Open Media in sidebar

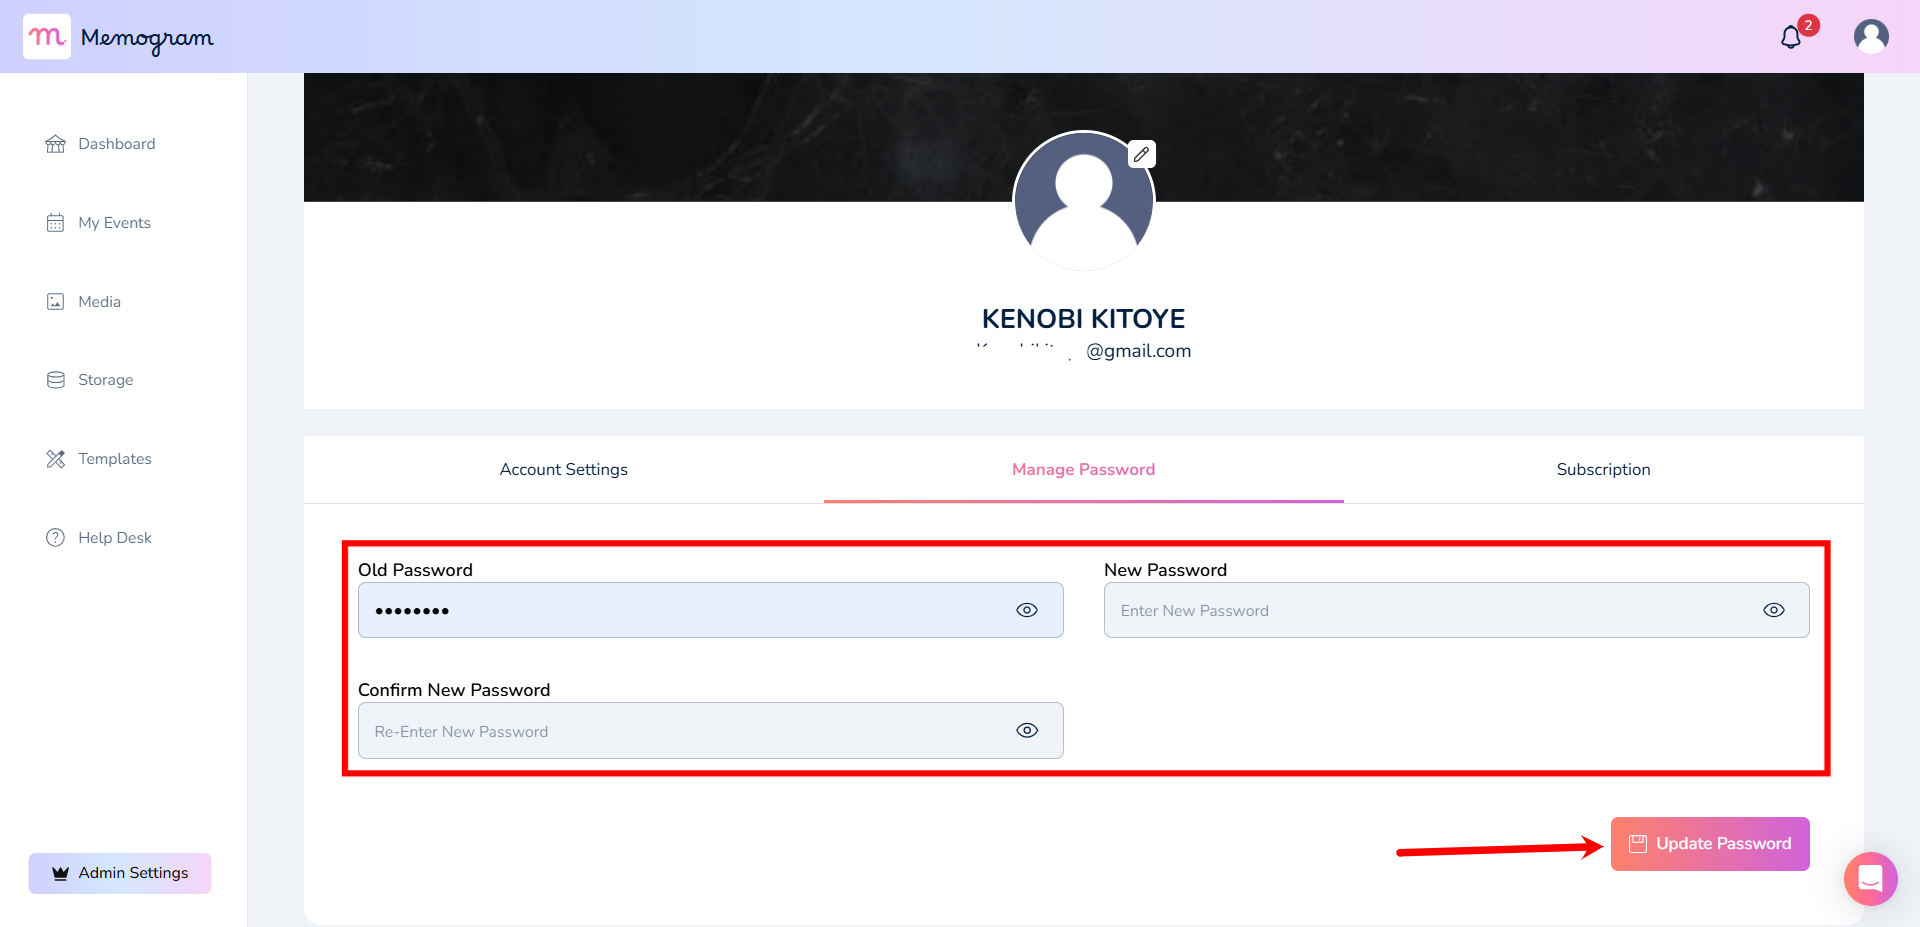(x=100, y=302)
